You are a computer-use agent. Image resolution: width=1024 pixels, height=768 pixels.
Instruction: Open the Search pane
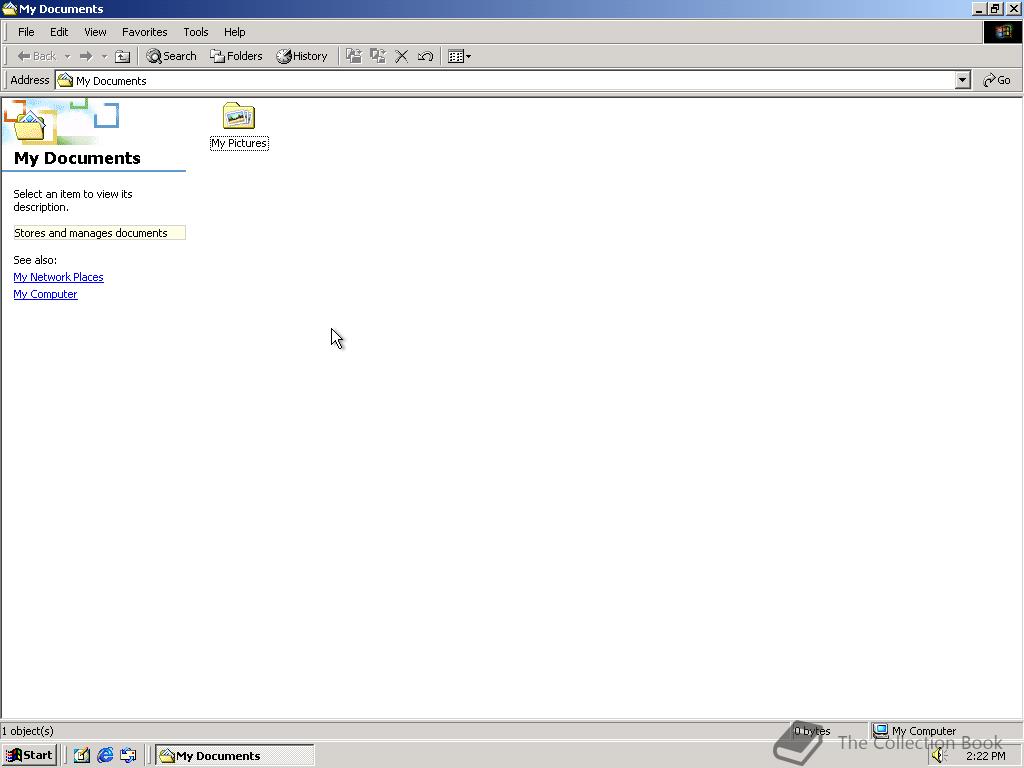pyautogui.click(x=171, y=56)
